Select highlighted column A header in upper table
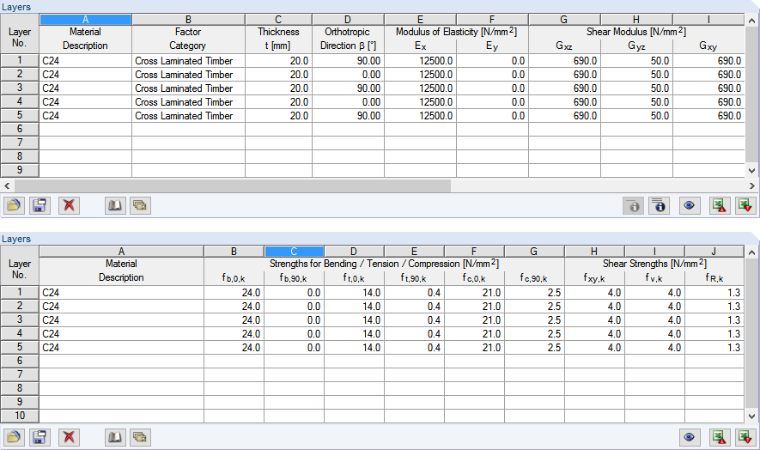The height and width of the screenshot is (450, 760). [x=85, y=19]
